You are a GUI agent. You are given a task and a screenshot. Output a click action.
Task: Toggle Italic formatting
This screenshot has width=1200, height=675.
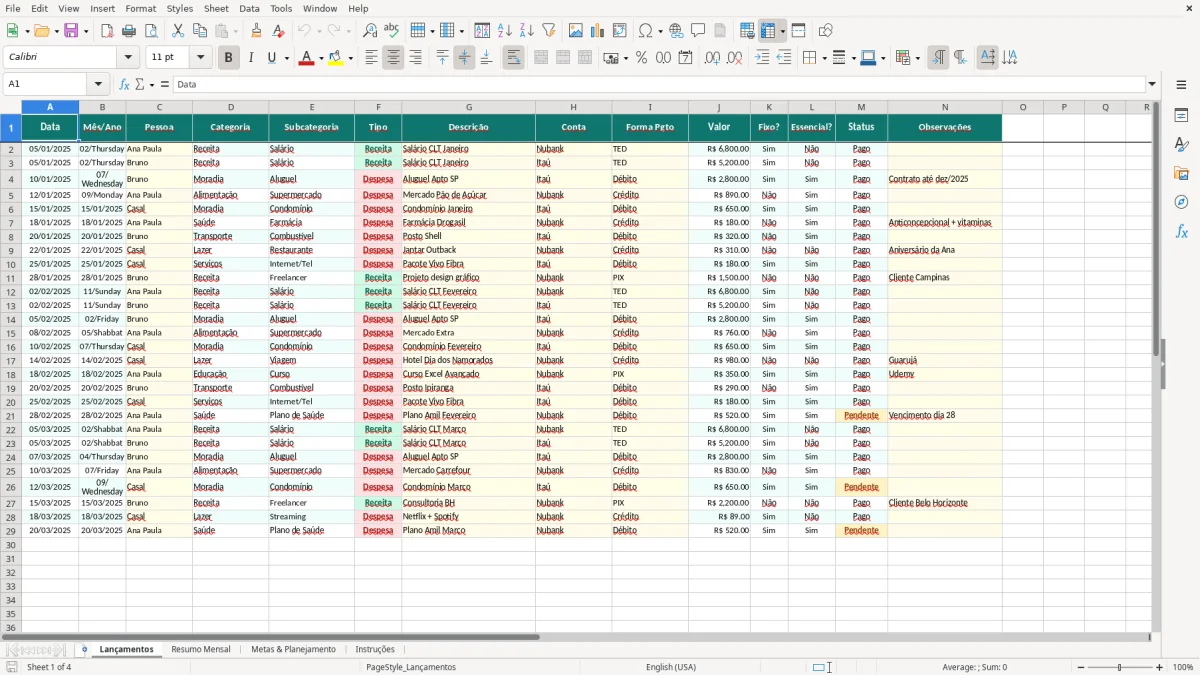tap(250, 58)
